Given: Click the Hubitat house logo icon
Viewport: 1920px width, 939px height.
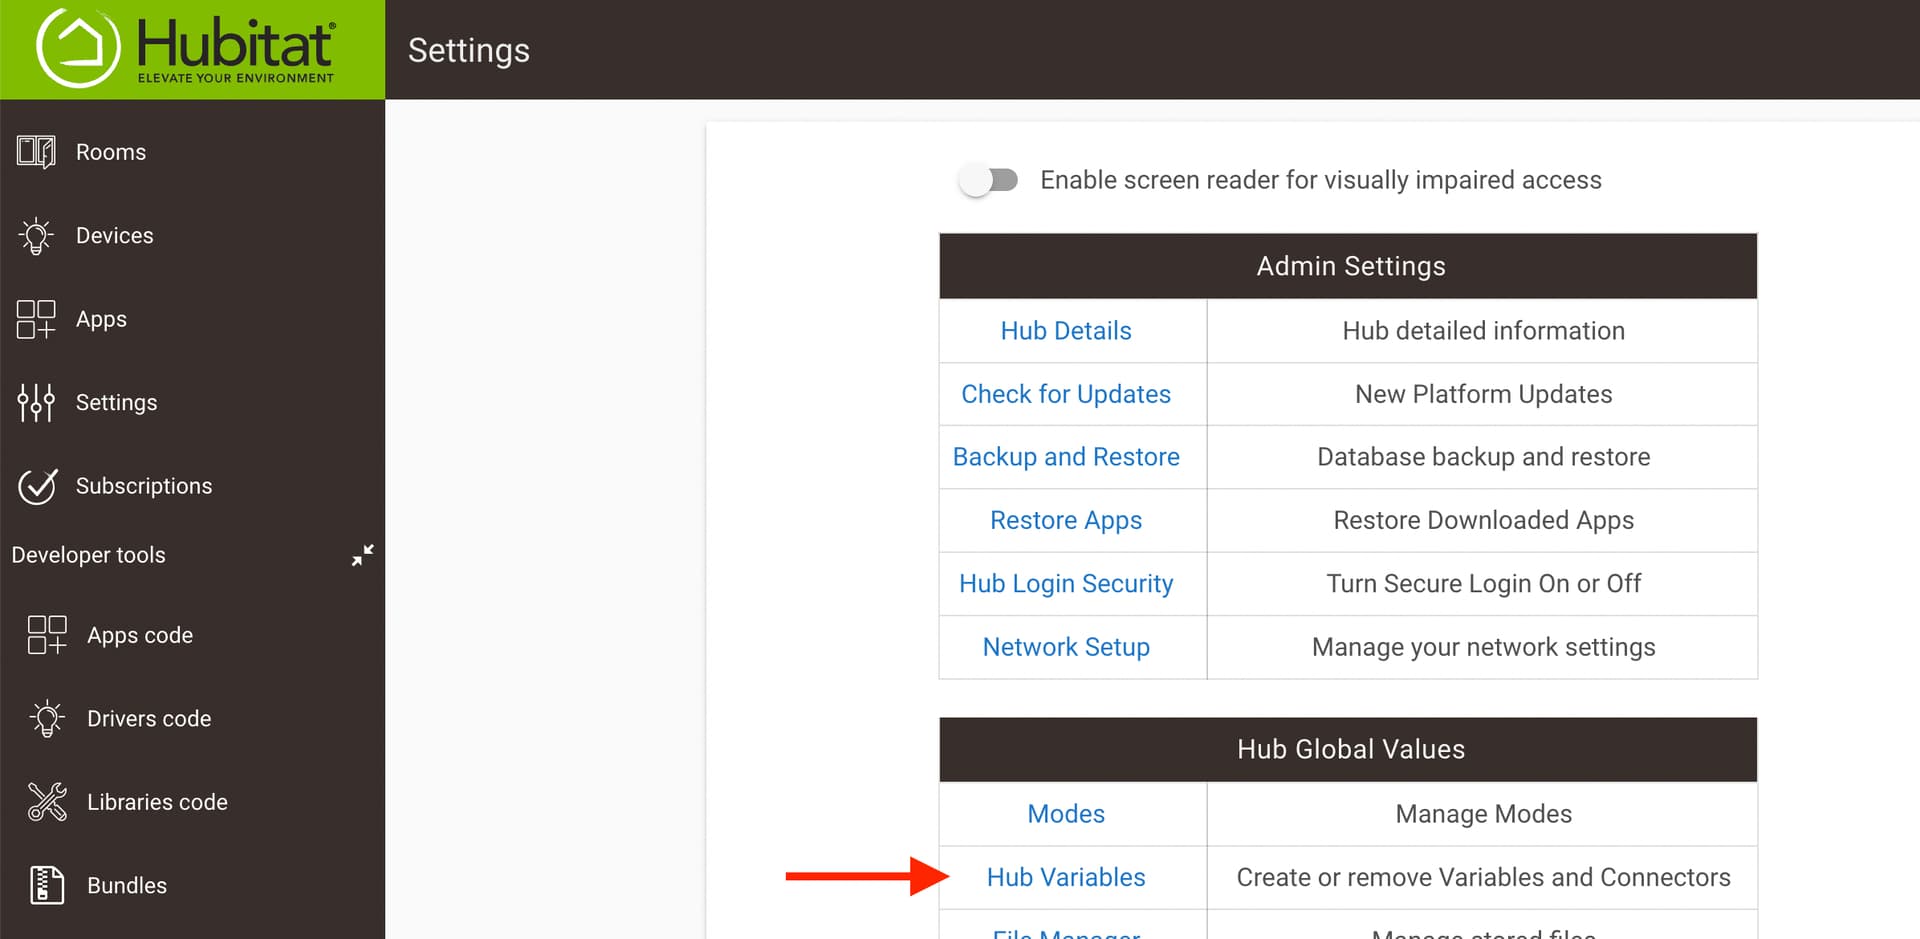Looking at the screenshot, I should 78,48.
